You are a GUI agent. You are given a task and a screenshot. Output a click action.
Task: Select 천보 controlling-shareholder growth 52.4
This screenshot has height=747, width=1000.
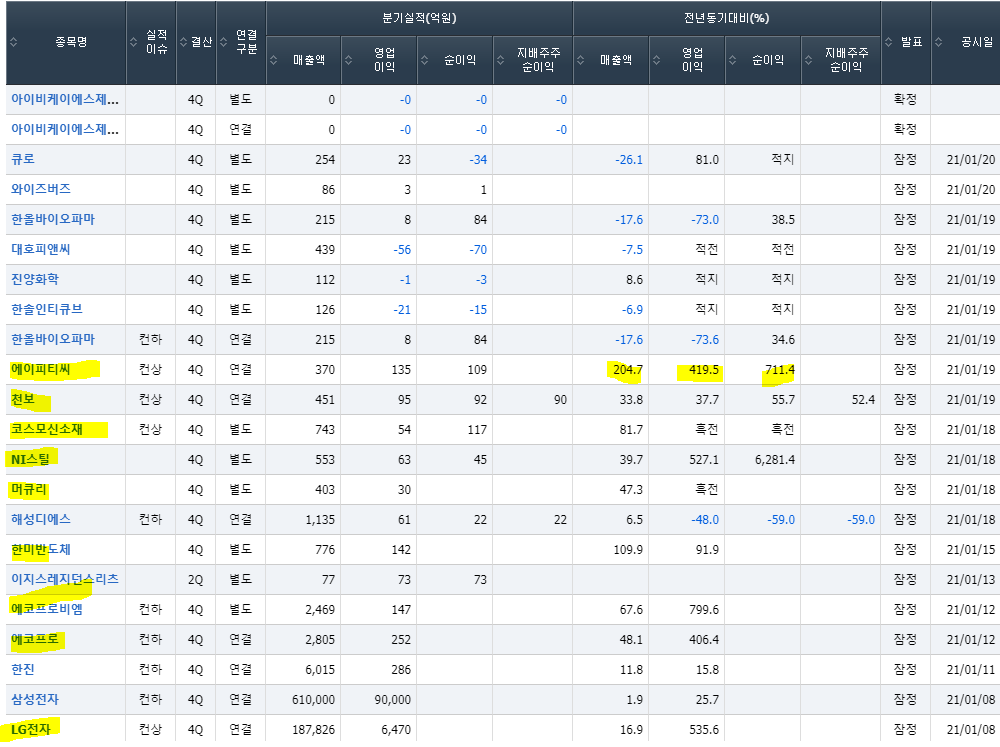coord(863,400)
